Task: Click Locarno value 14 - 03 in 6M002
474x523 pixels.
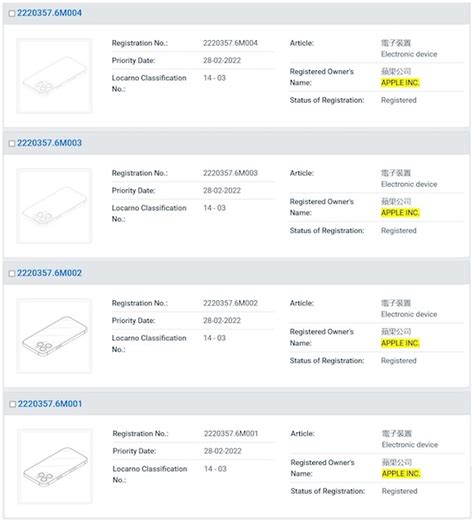Action: pos(214,338)
